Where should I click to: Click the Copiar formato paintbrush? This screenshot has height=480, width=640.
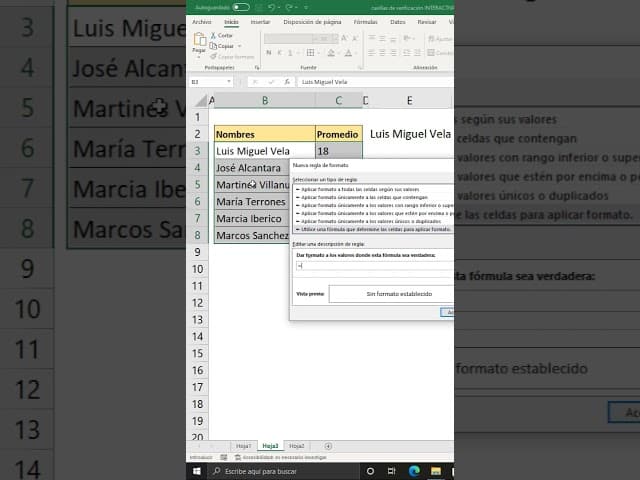pos(232,57)
